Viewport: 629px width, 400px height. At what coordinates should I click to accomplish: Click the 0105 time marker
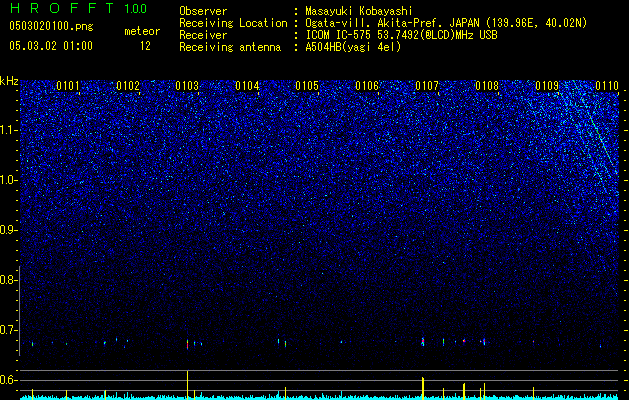(x=307, y=86)
